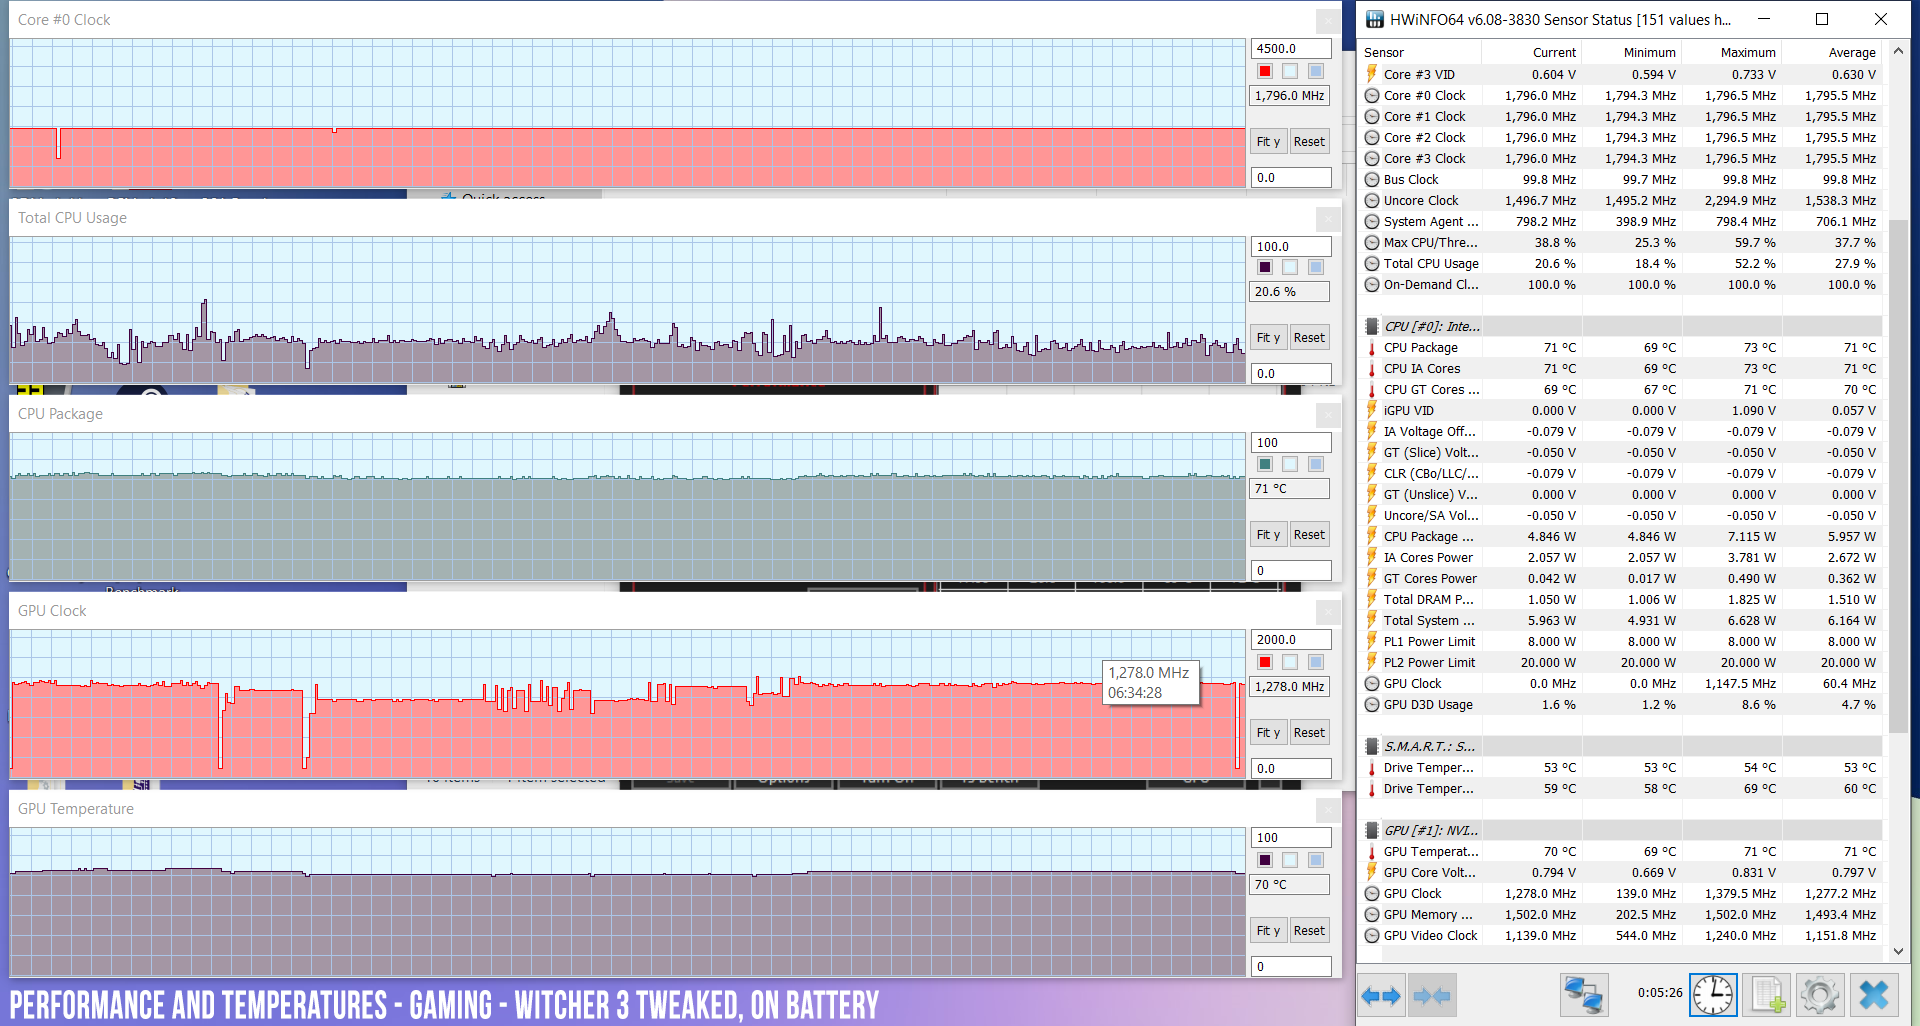This screenshot has height=1026, width=1920.
Task: Click the Uncore Clock row icon
Action: click(1372, 201)
